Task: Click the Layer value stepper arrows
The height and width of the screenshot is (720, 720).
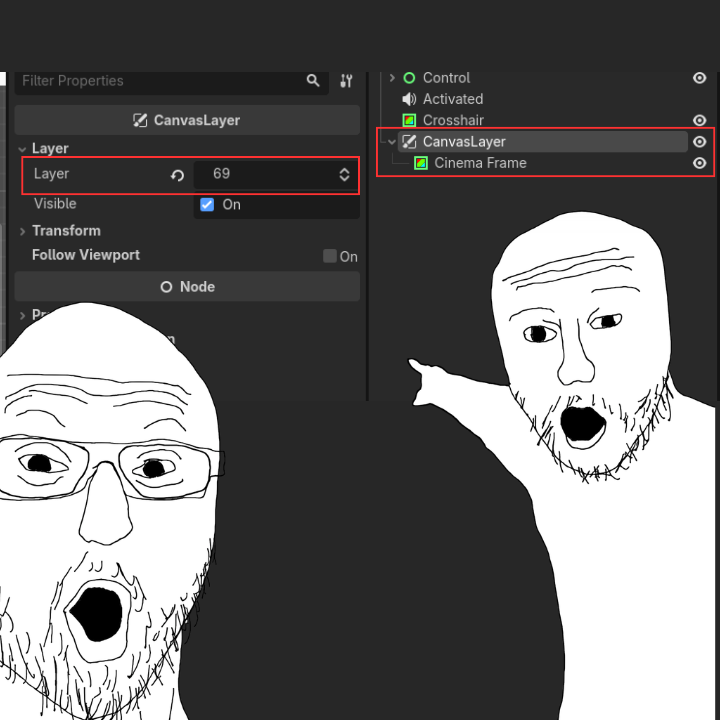Action: 344,174
